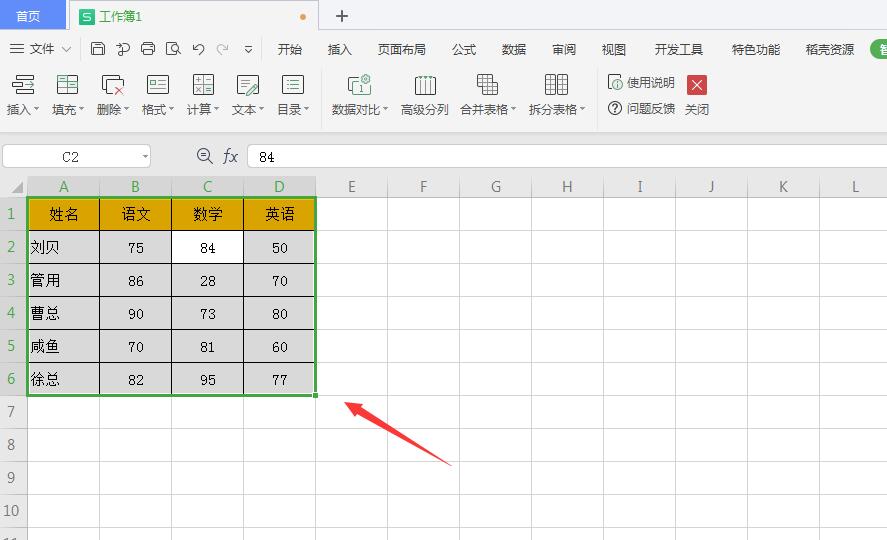Open the 公式 tab

(464, 50)
